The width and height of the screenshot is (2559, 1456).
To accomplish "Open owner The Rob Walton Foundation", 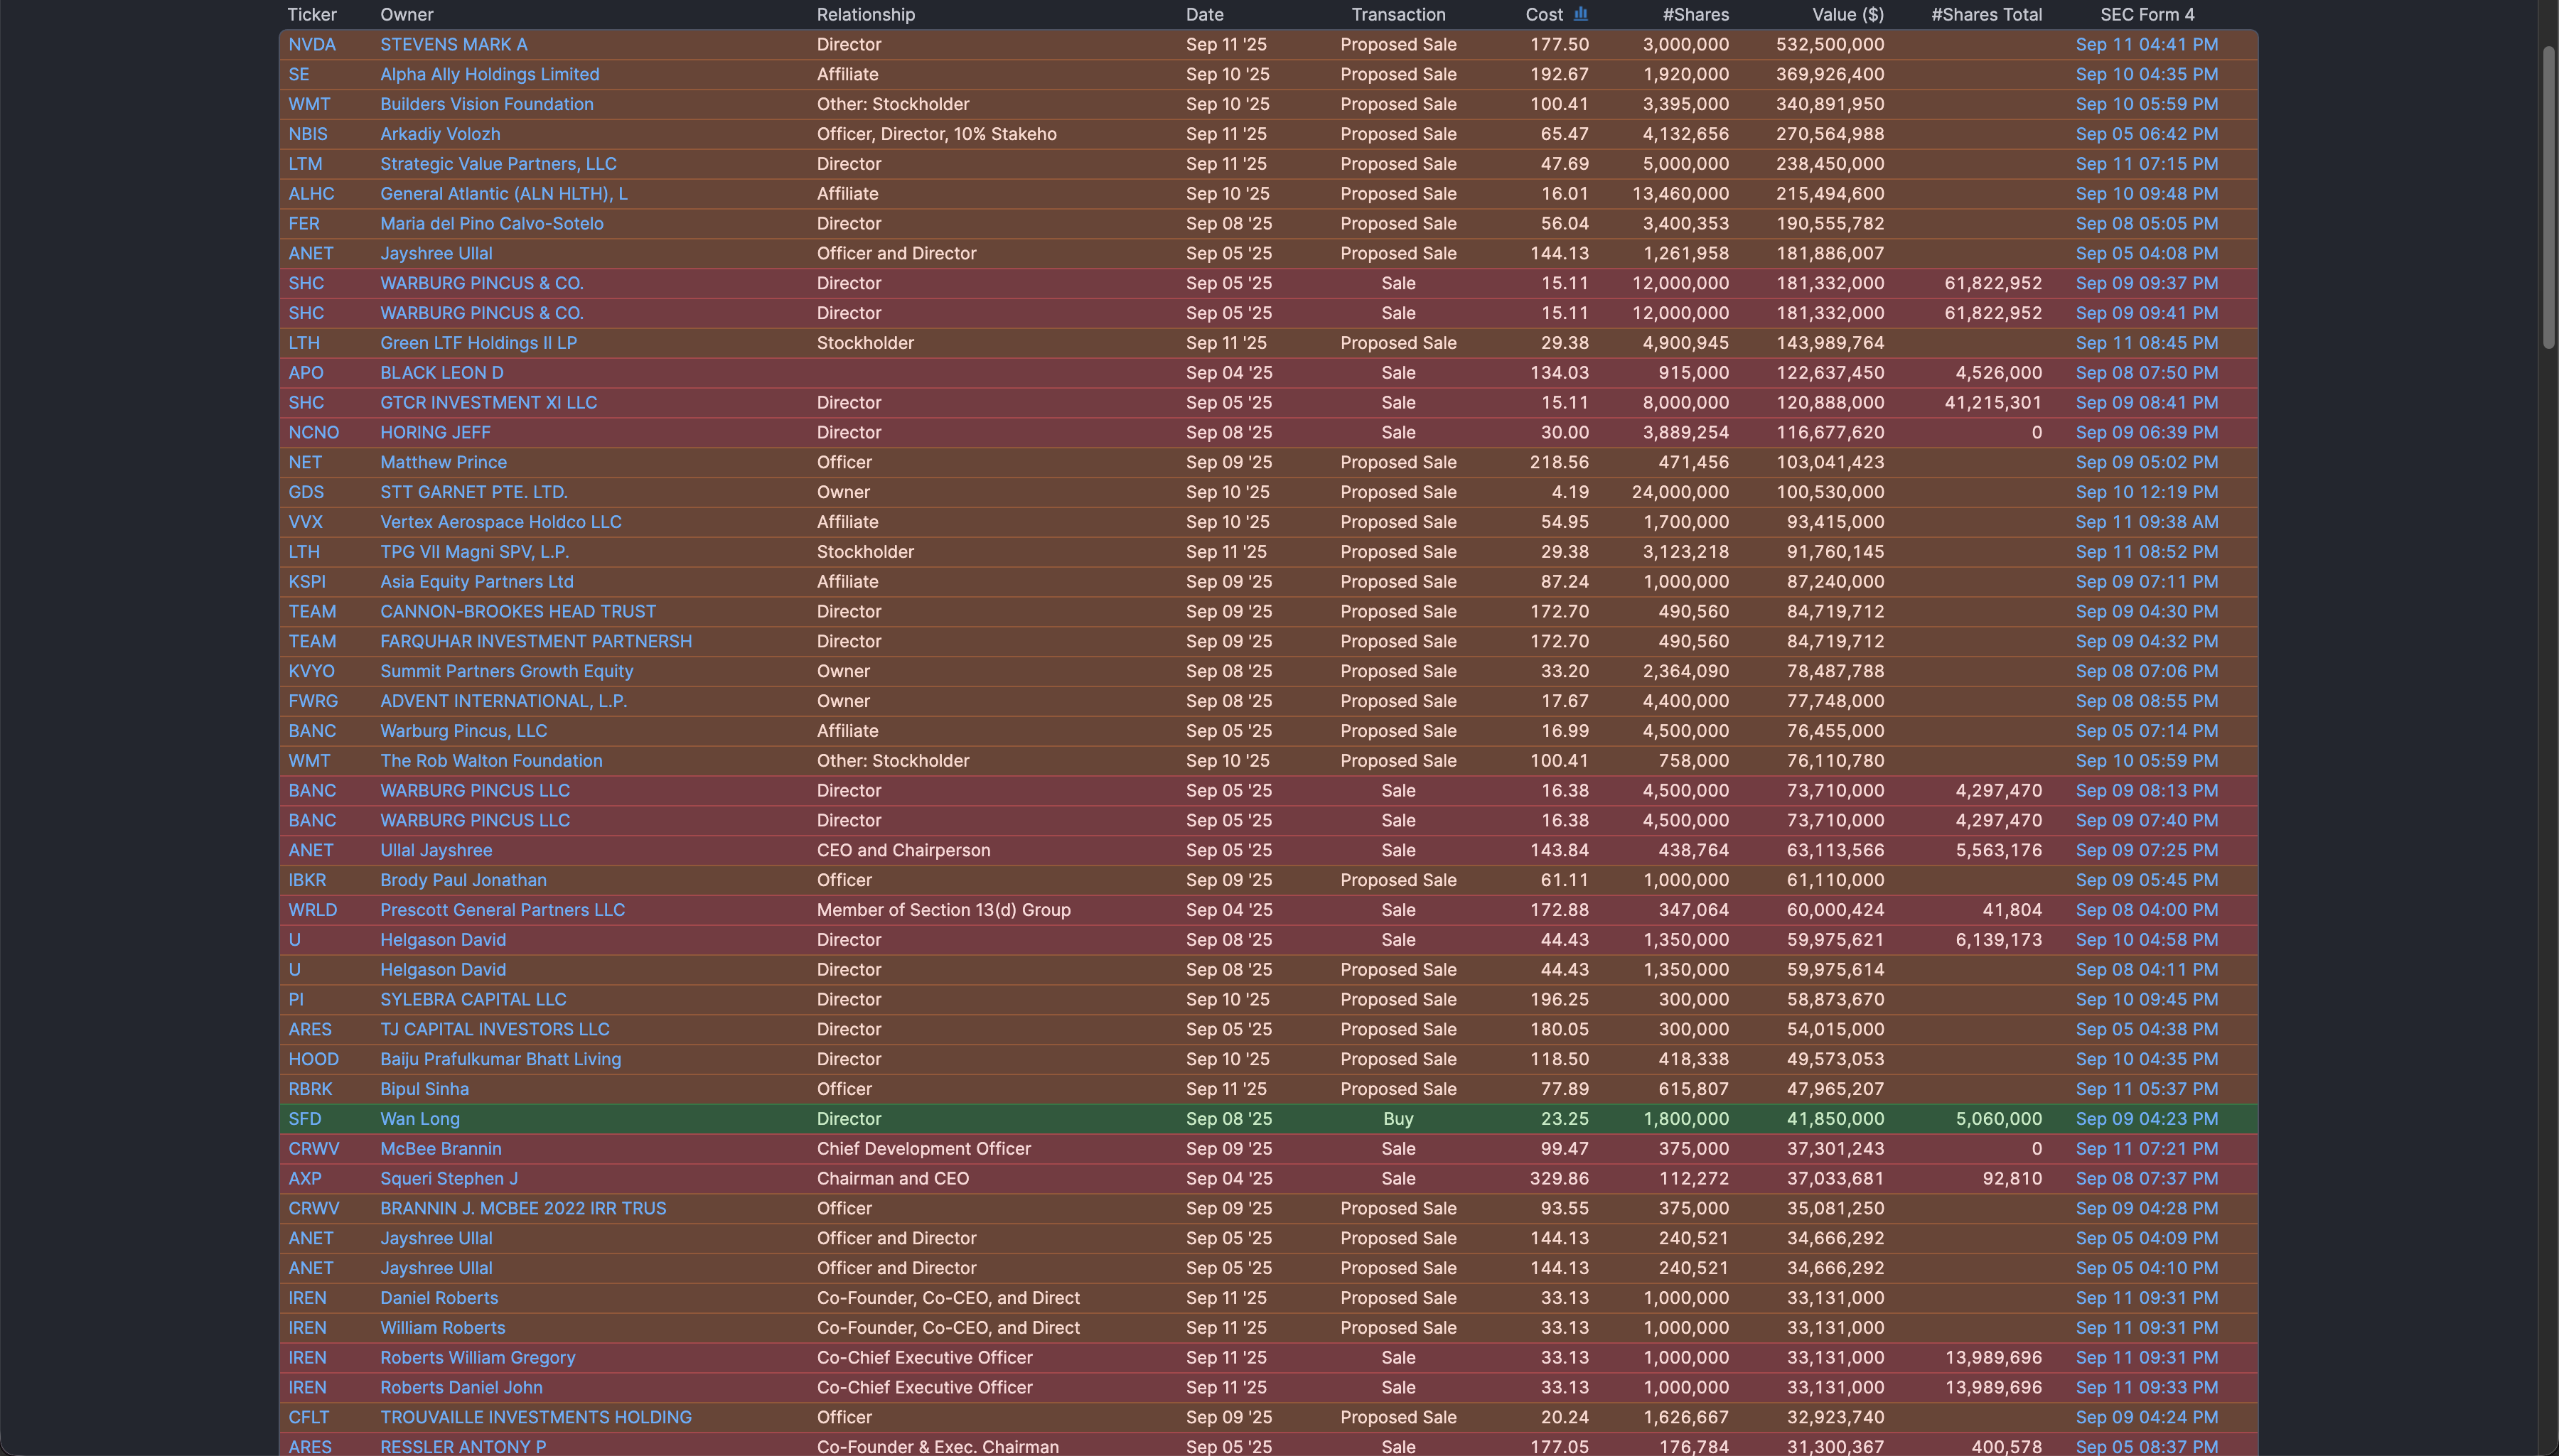I will 491,761.
